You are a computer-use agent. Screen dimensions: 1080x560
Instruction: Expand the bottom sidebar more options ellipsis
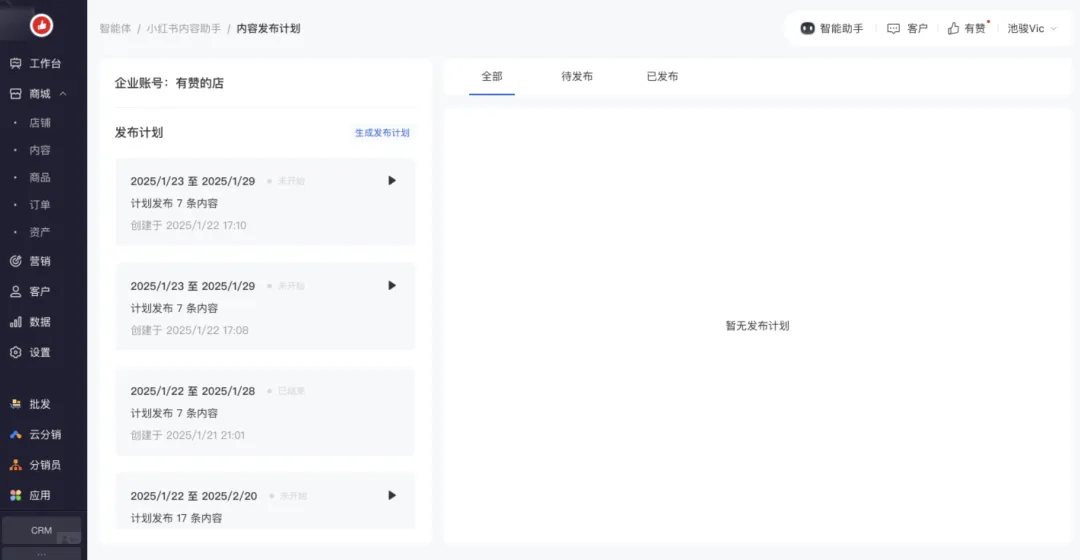pyautogui.click(x=41, y=553)
